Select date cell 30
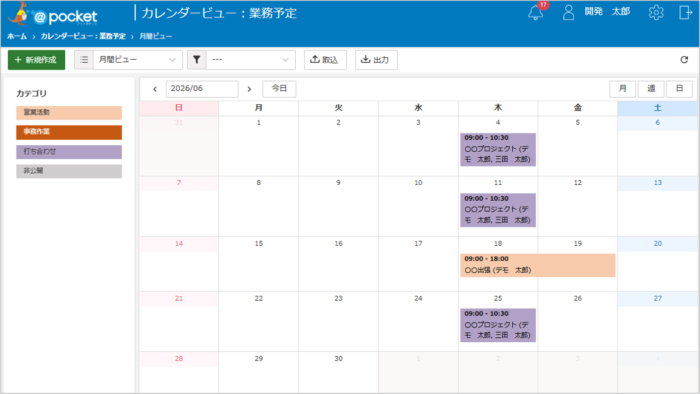Viewport: 700px width, 394px height. (x=338, y=372)
